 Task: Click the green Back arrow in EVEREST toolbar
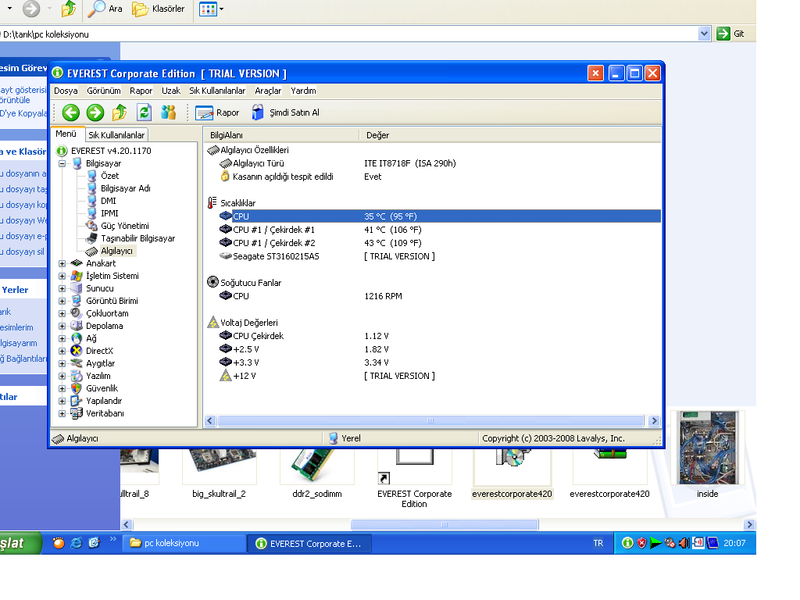70,113
